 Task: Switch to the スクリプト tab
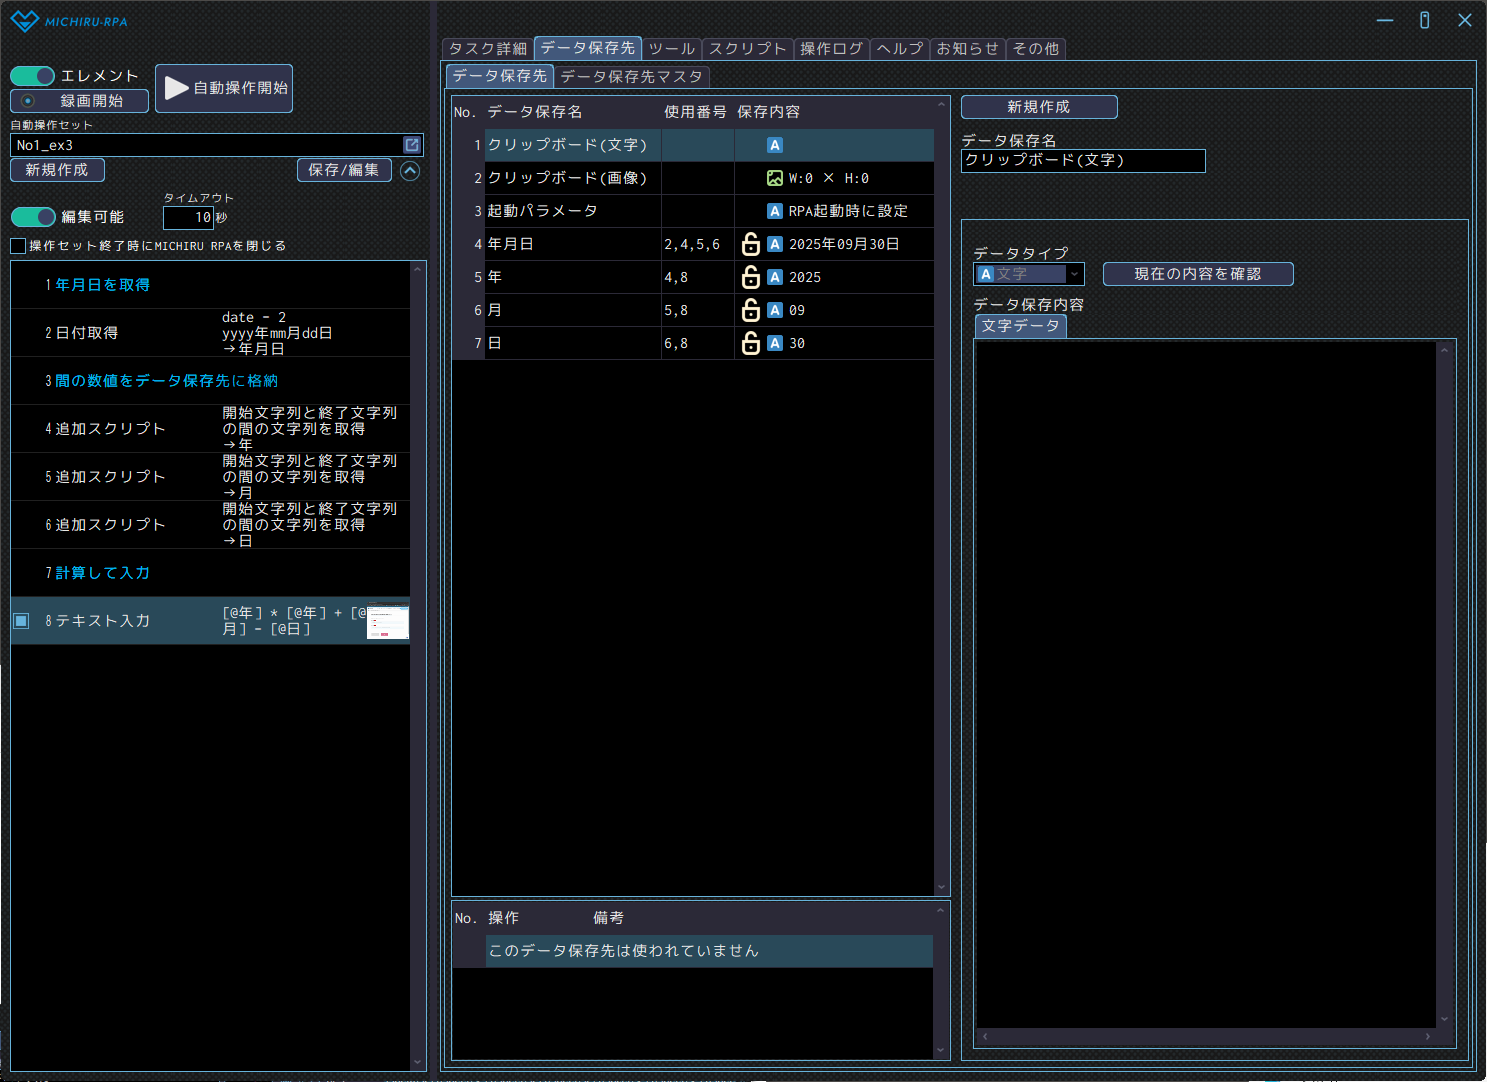click(747, 49)
